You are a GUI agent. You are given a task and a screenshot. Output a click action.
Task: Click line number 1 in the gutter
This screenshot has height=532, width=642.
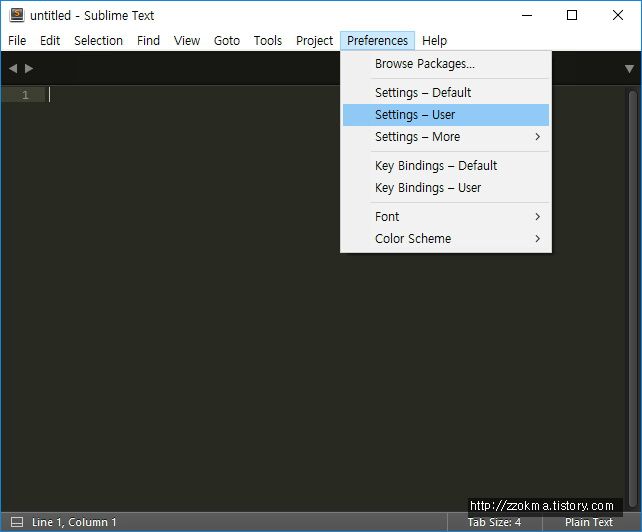click(x=25, y=95)
